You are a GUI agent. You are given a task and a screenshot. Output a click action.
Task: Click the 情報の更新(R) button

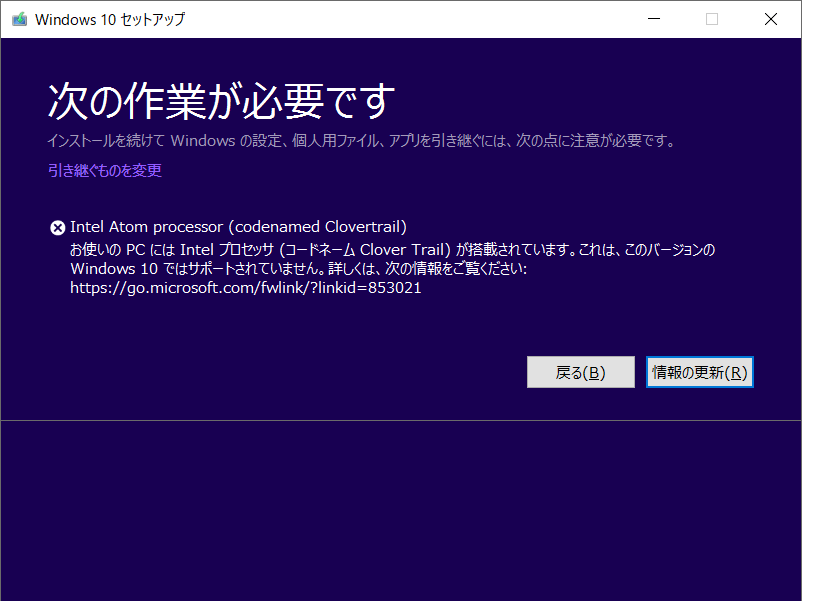point(699,372)
